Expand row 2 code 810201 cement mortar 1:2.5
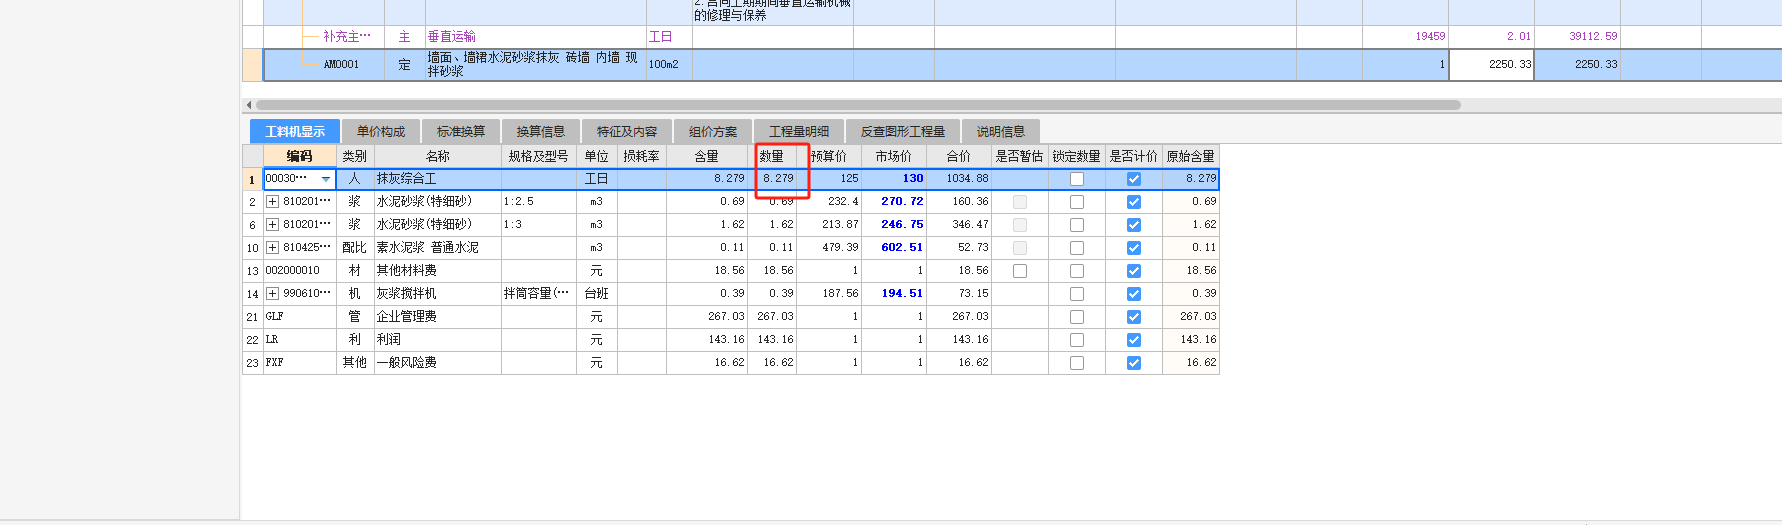The image size is (1782, 525). [272, 202]
